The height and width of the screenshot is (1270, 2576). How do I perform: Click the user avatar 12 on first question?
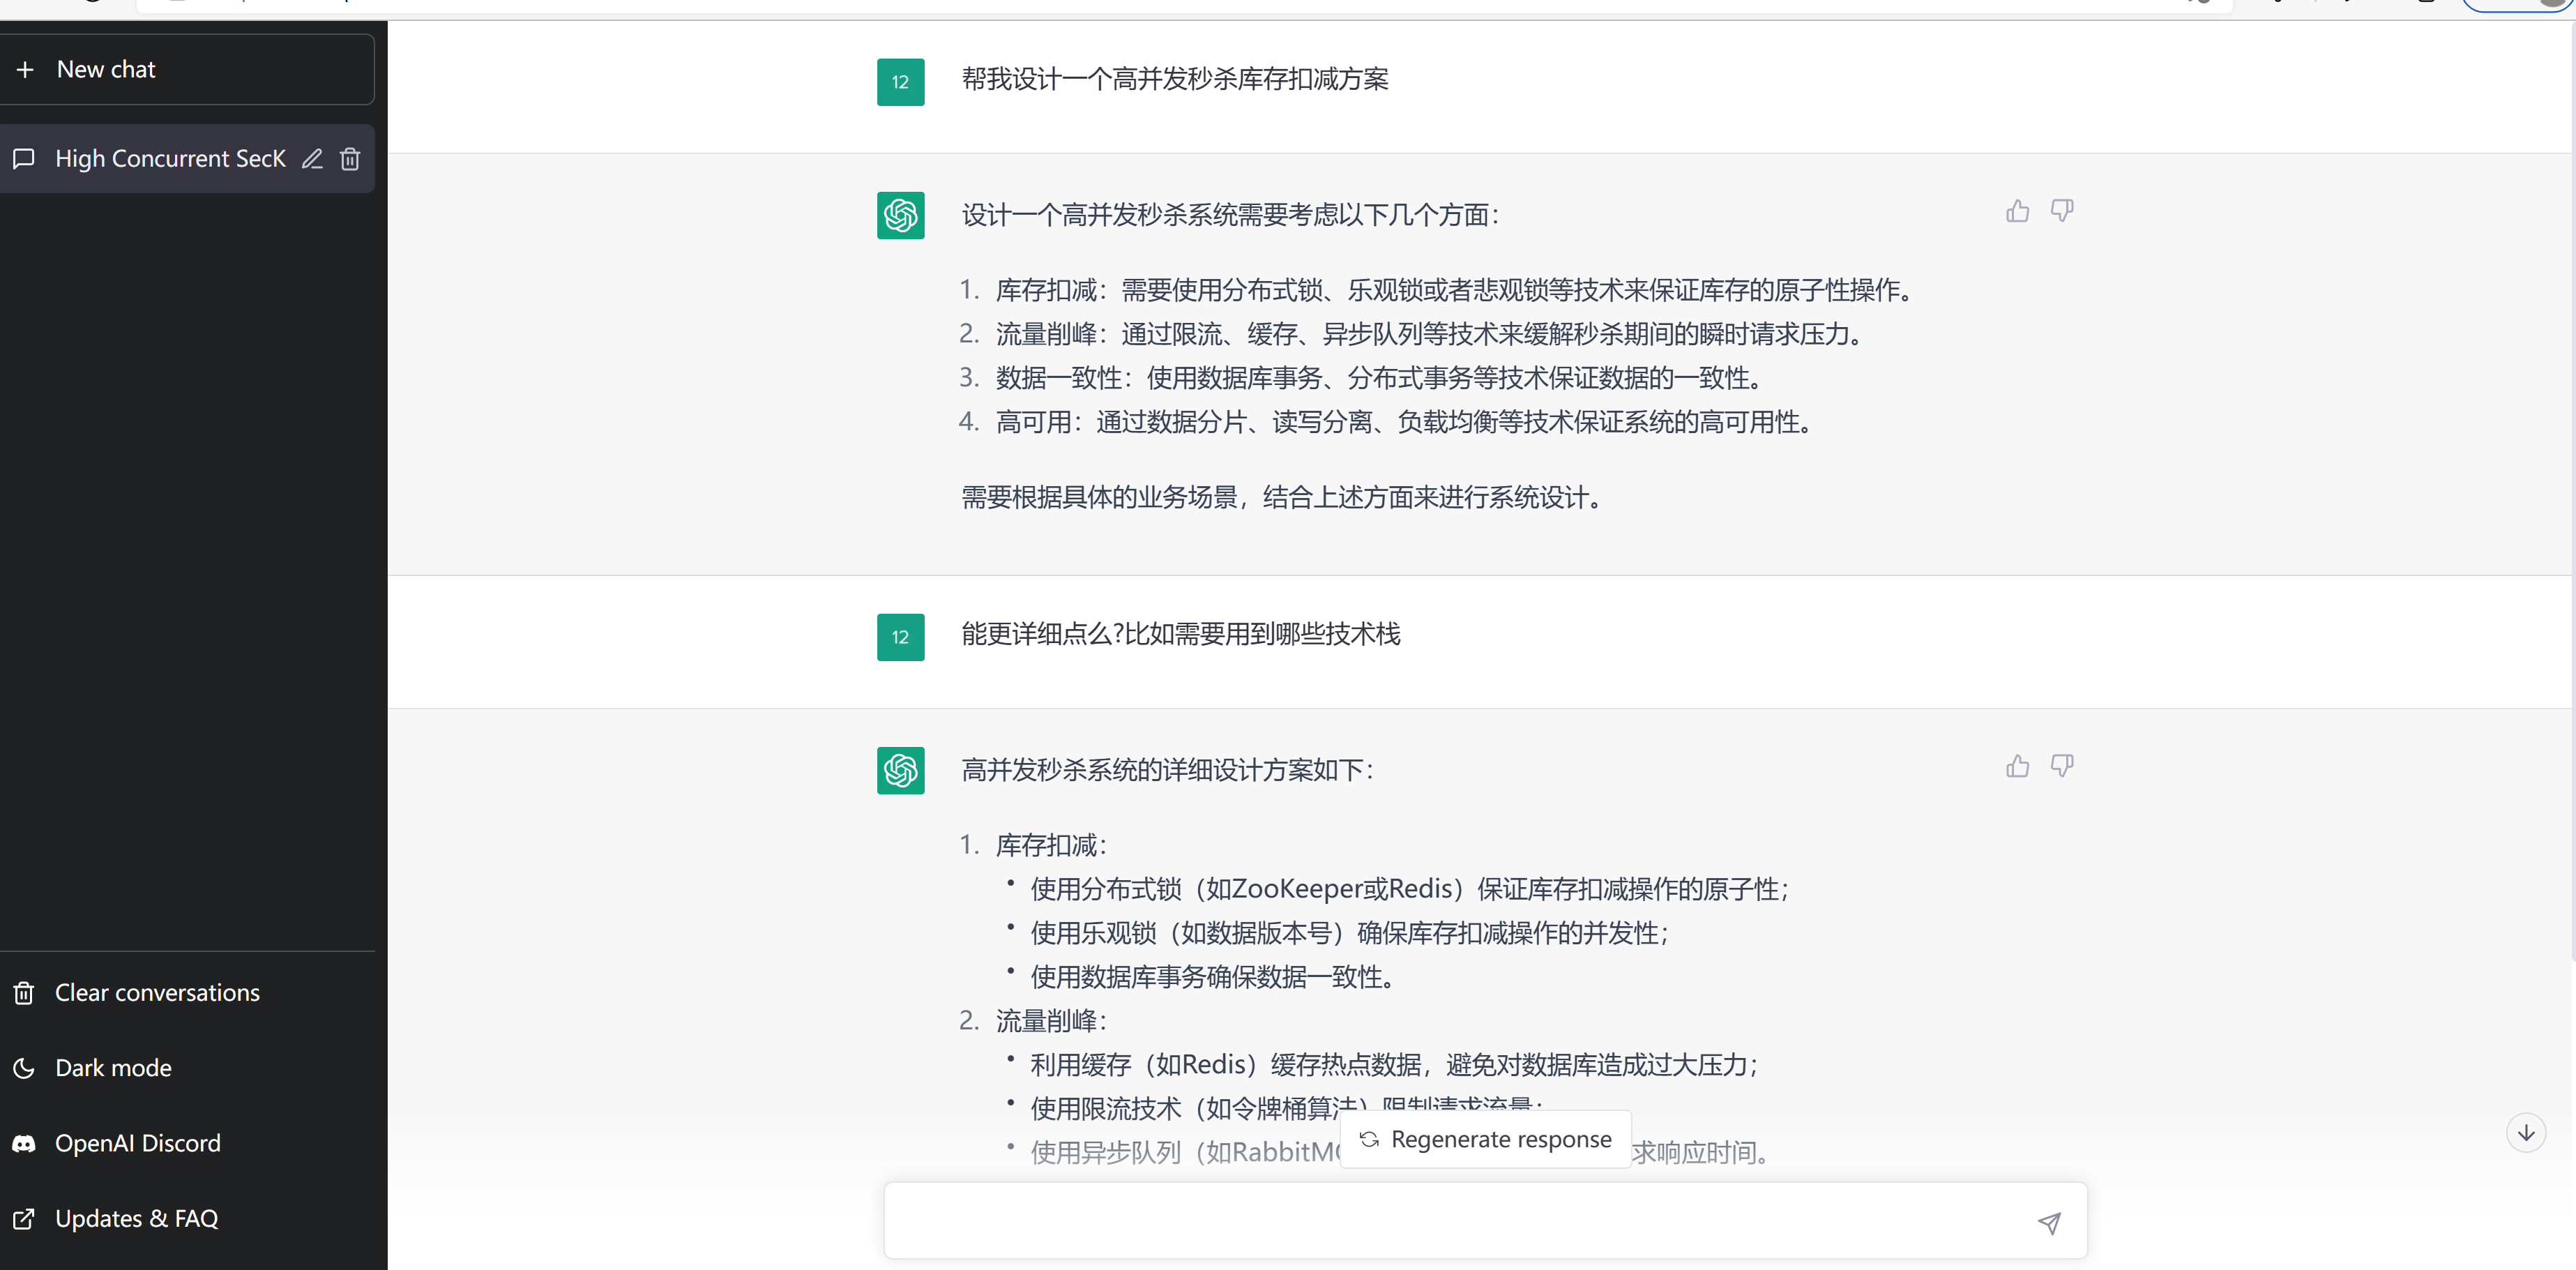(900, 82)
